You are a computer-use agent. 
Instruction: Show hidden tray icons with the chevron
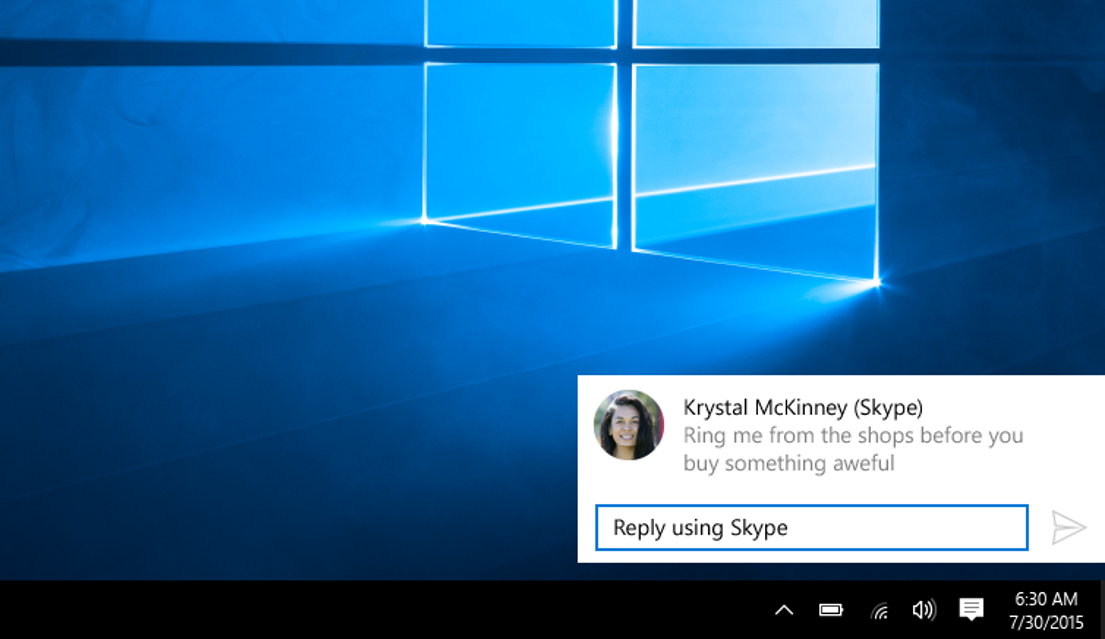tap(784, 610)
